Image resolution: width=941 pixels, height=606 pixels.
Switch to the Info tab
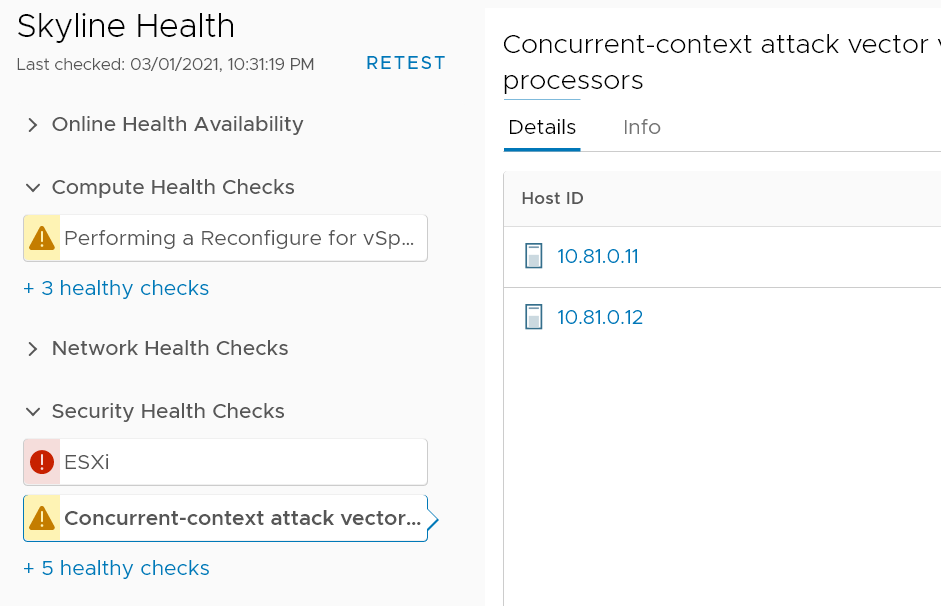(642, 127)
